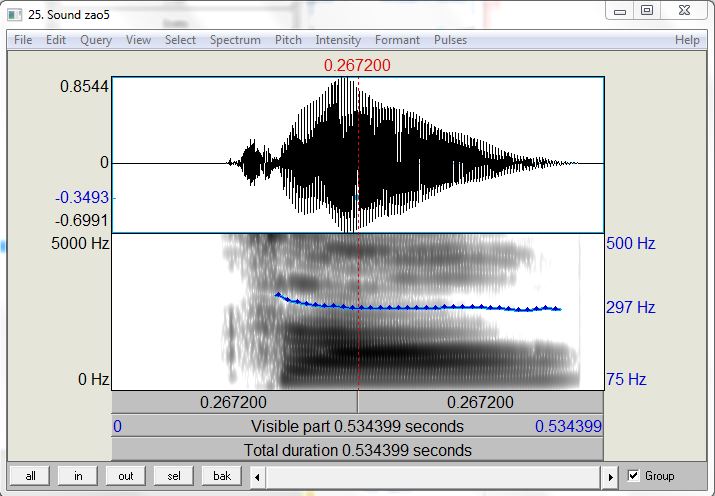Viewport: 715px width, 496px height.
Task: Open the Formant menu
Action: tap(397, 40)
